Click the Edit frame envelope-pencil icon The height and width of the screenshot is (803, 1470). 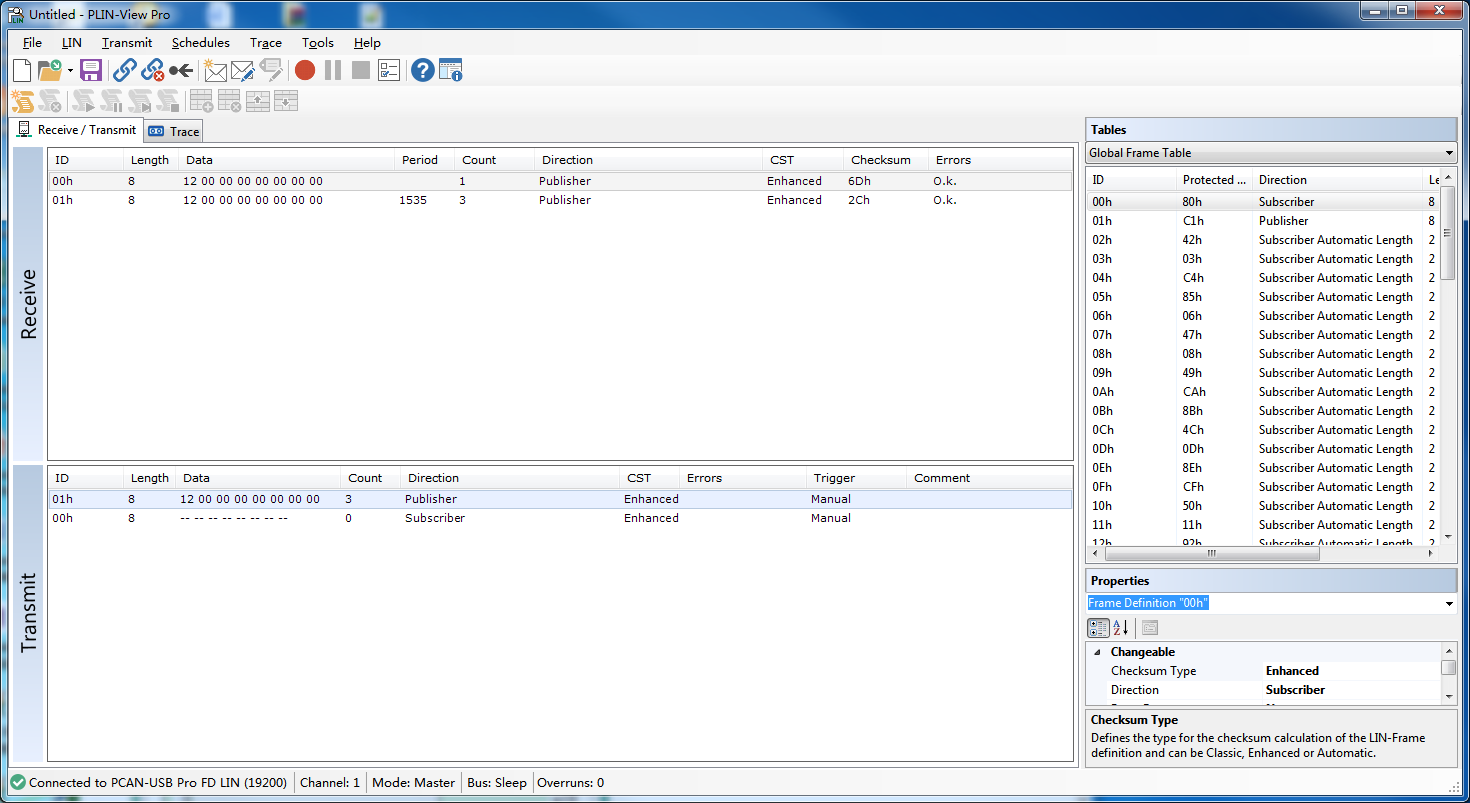(243, 70)
